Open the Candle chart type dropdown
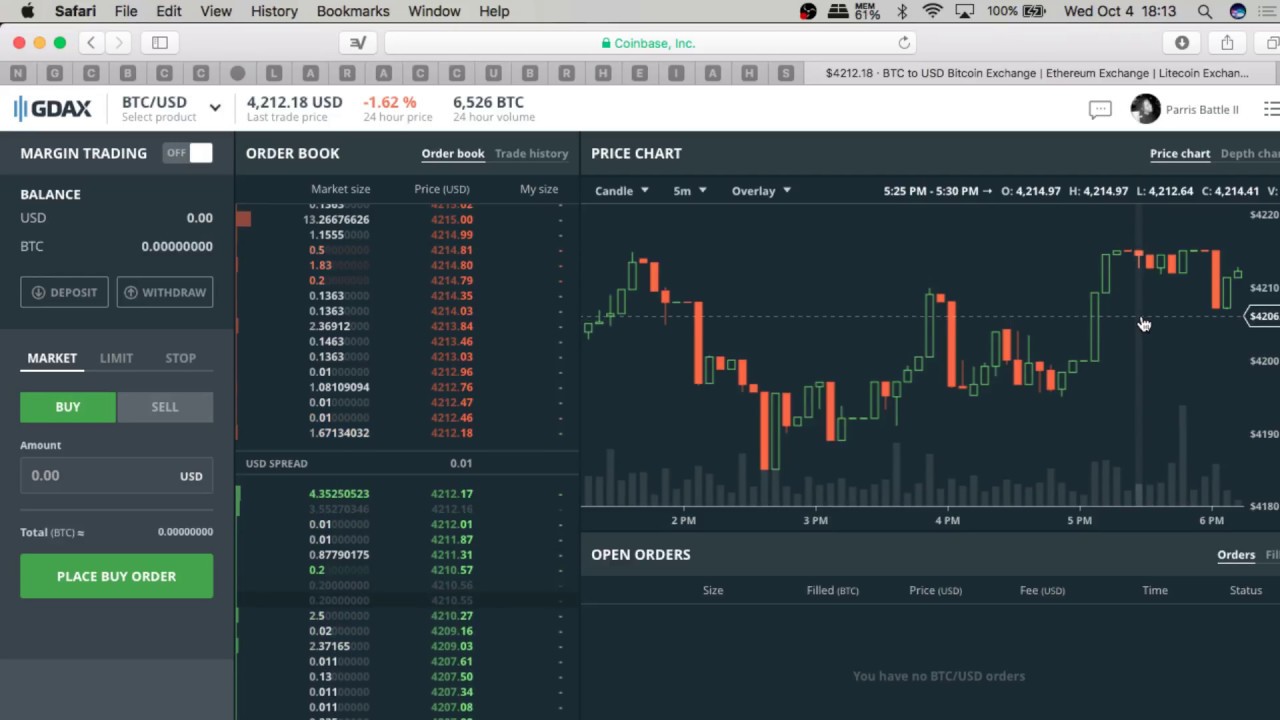 [x=622, y=191]
